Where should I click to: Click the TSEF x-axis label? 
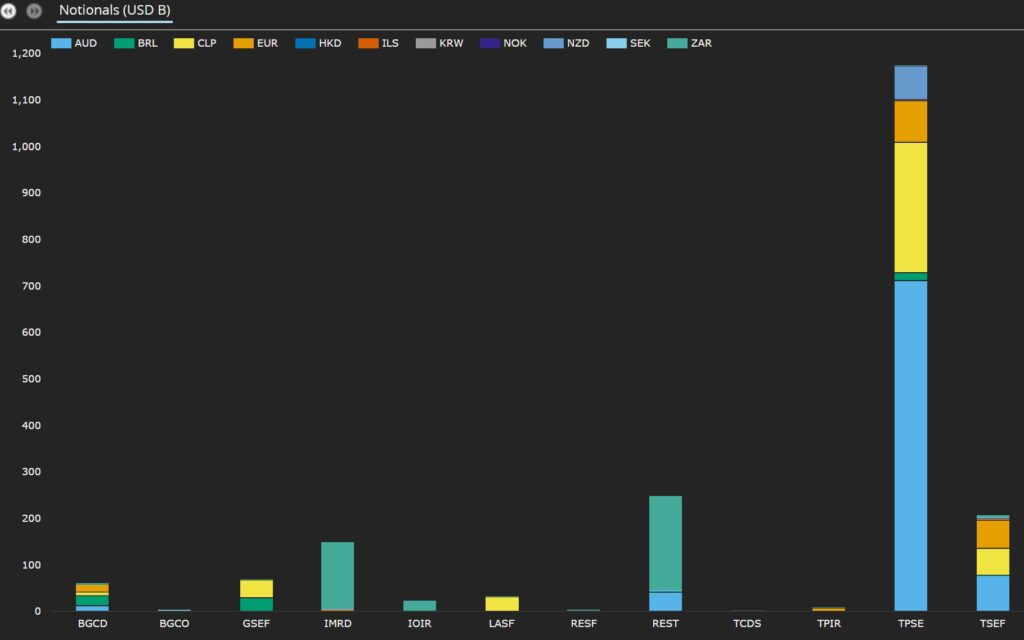point(992,624)
